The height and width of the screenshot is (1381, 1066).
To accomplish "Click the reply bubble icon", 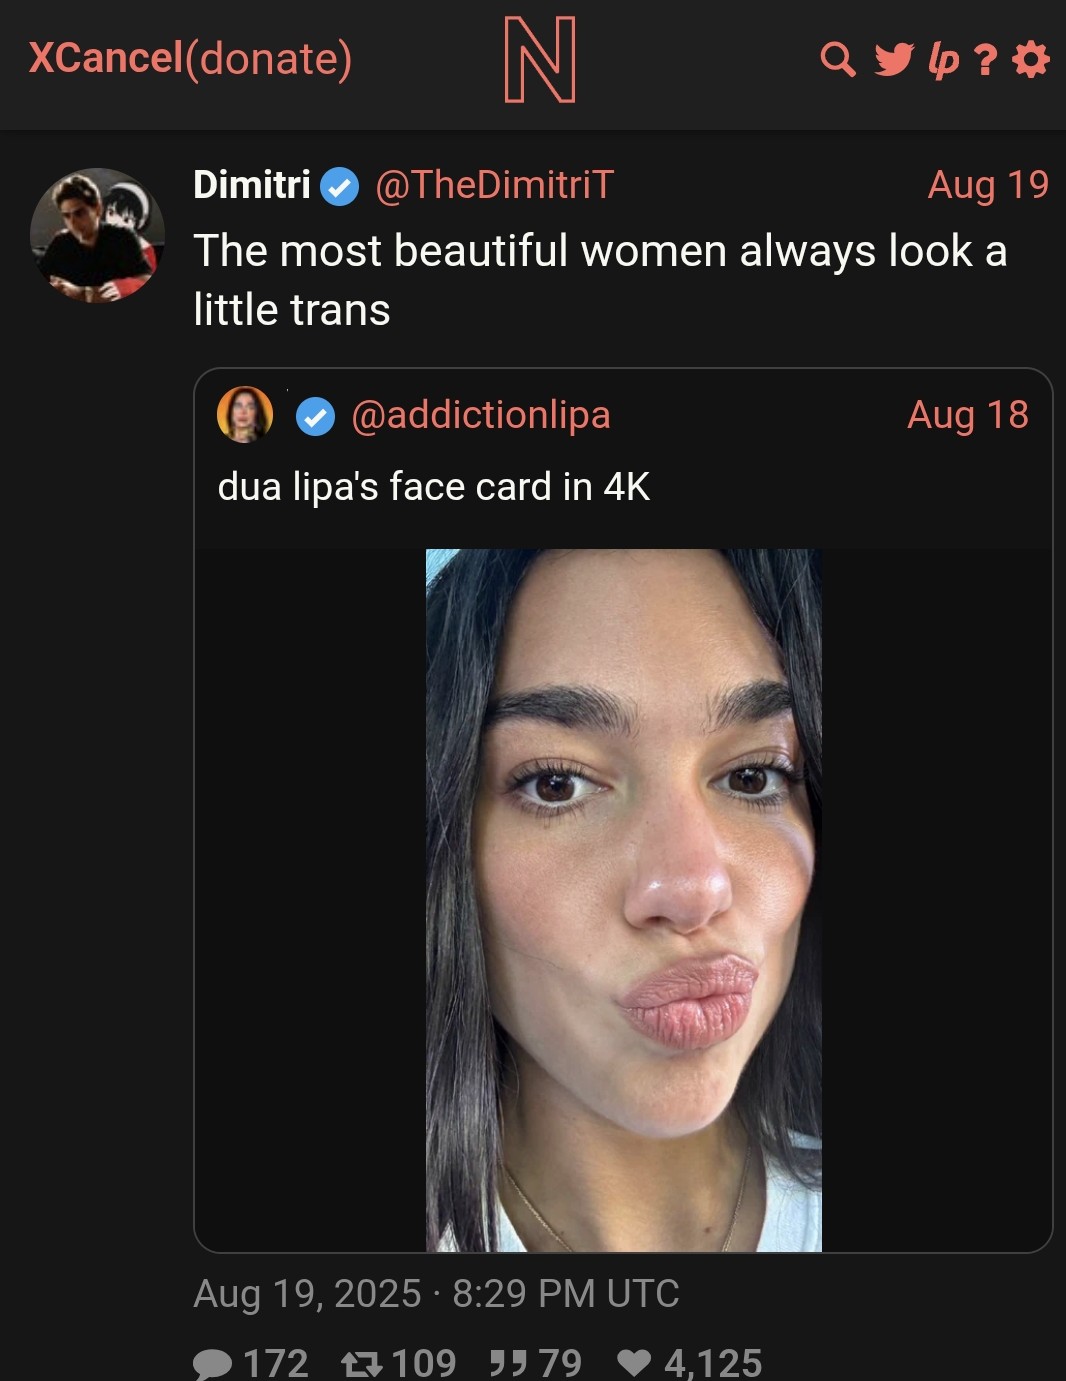I will pos(211,1363).
